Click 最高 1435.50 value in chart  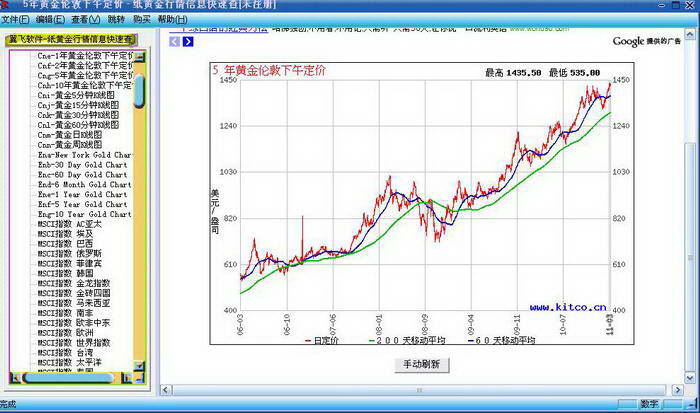(x=513, y=73)
